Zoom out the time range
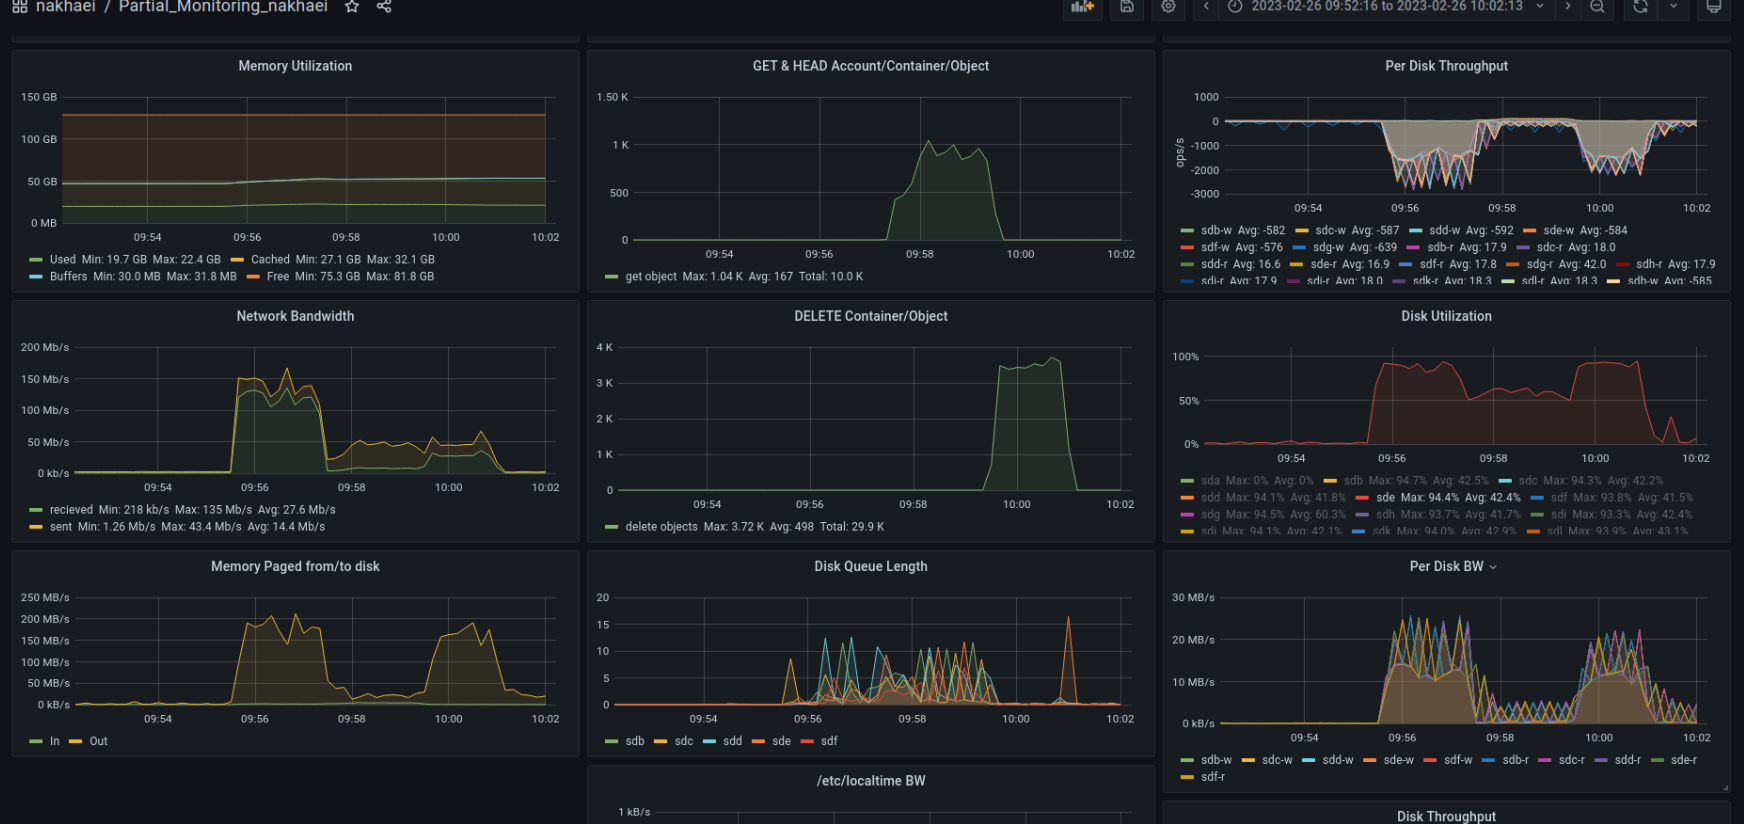This screenshot has width=1744, height=824. pyautogui.click(x=1597, y=7)
